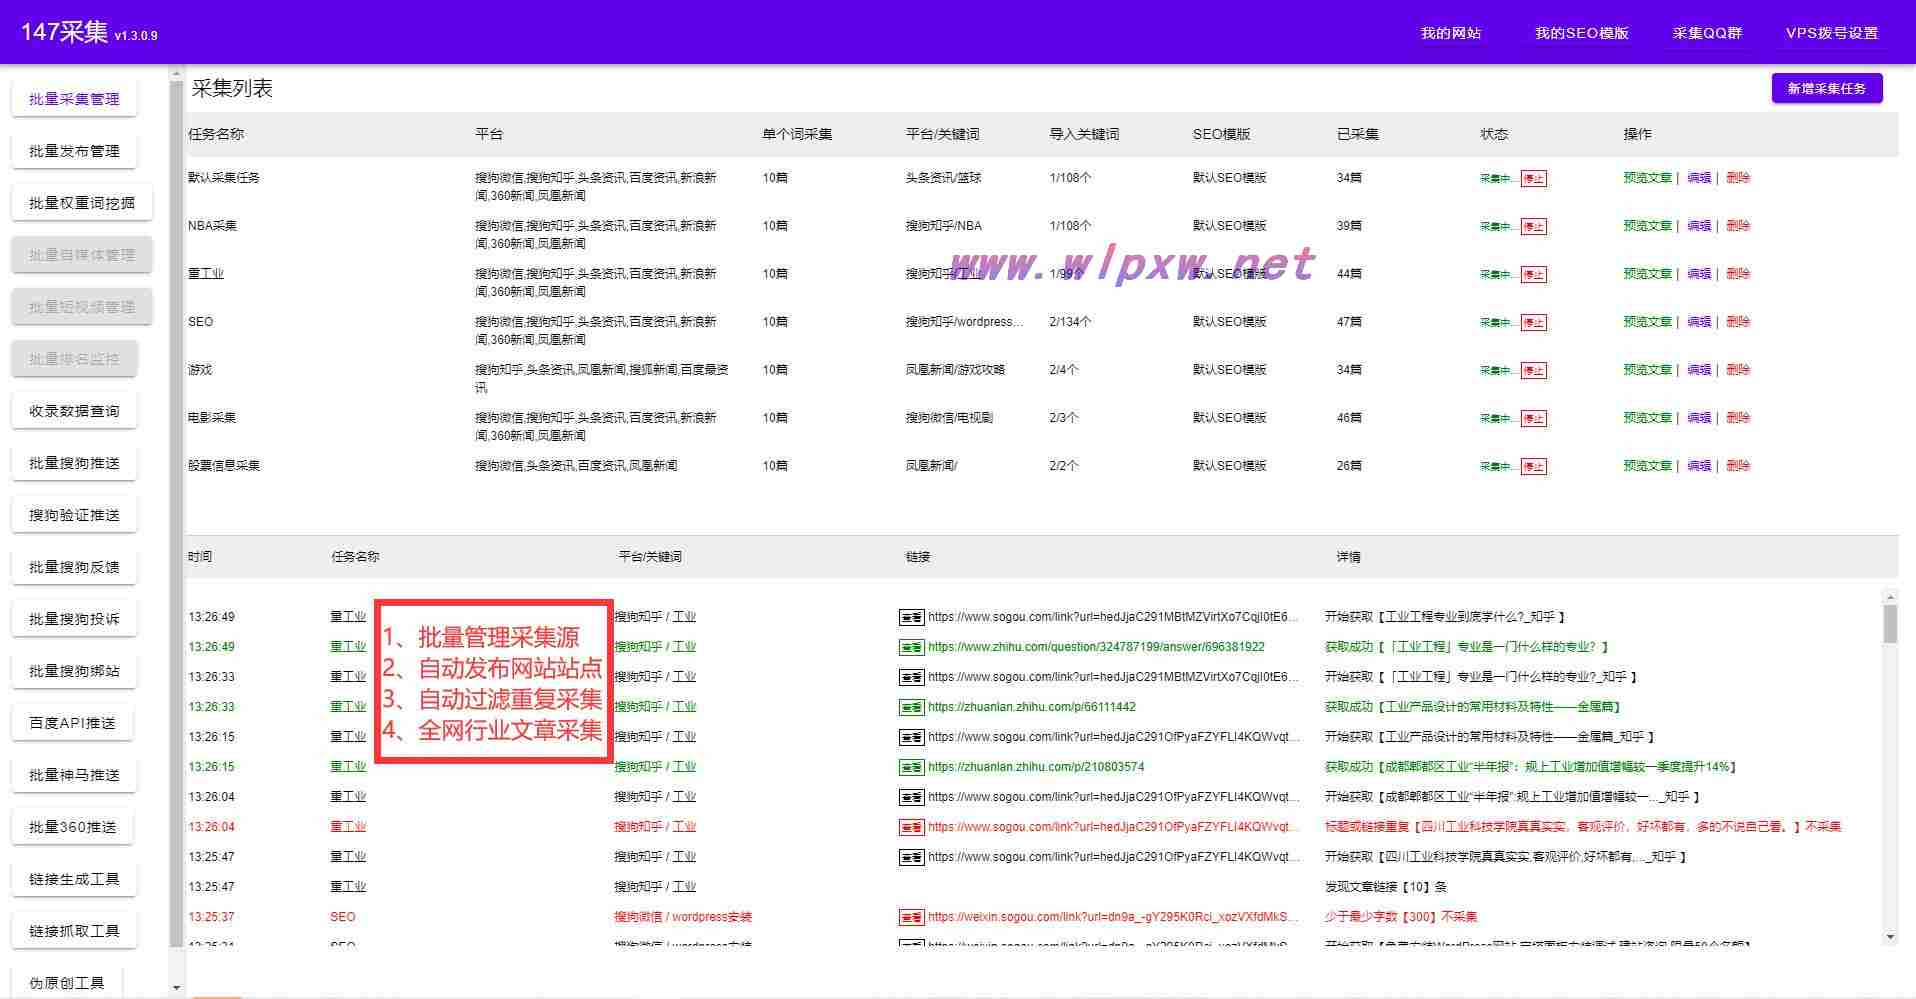Preview articles for NBA采集 task
Screen dimensions: 1916x999
click(x=1647, y=226)
